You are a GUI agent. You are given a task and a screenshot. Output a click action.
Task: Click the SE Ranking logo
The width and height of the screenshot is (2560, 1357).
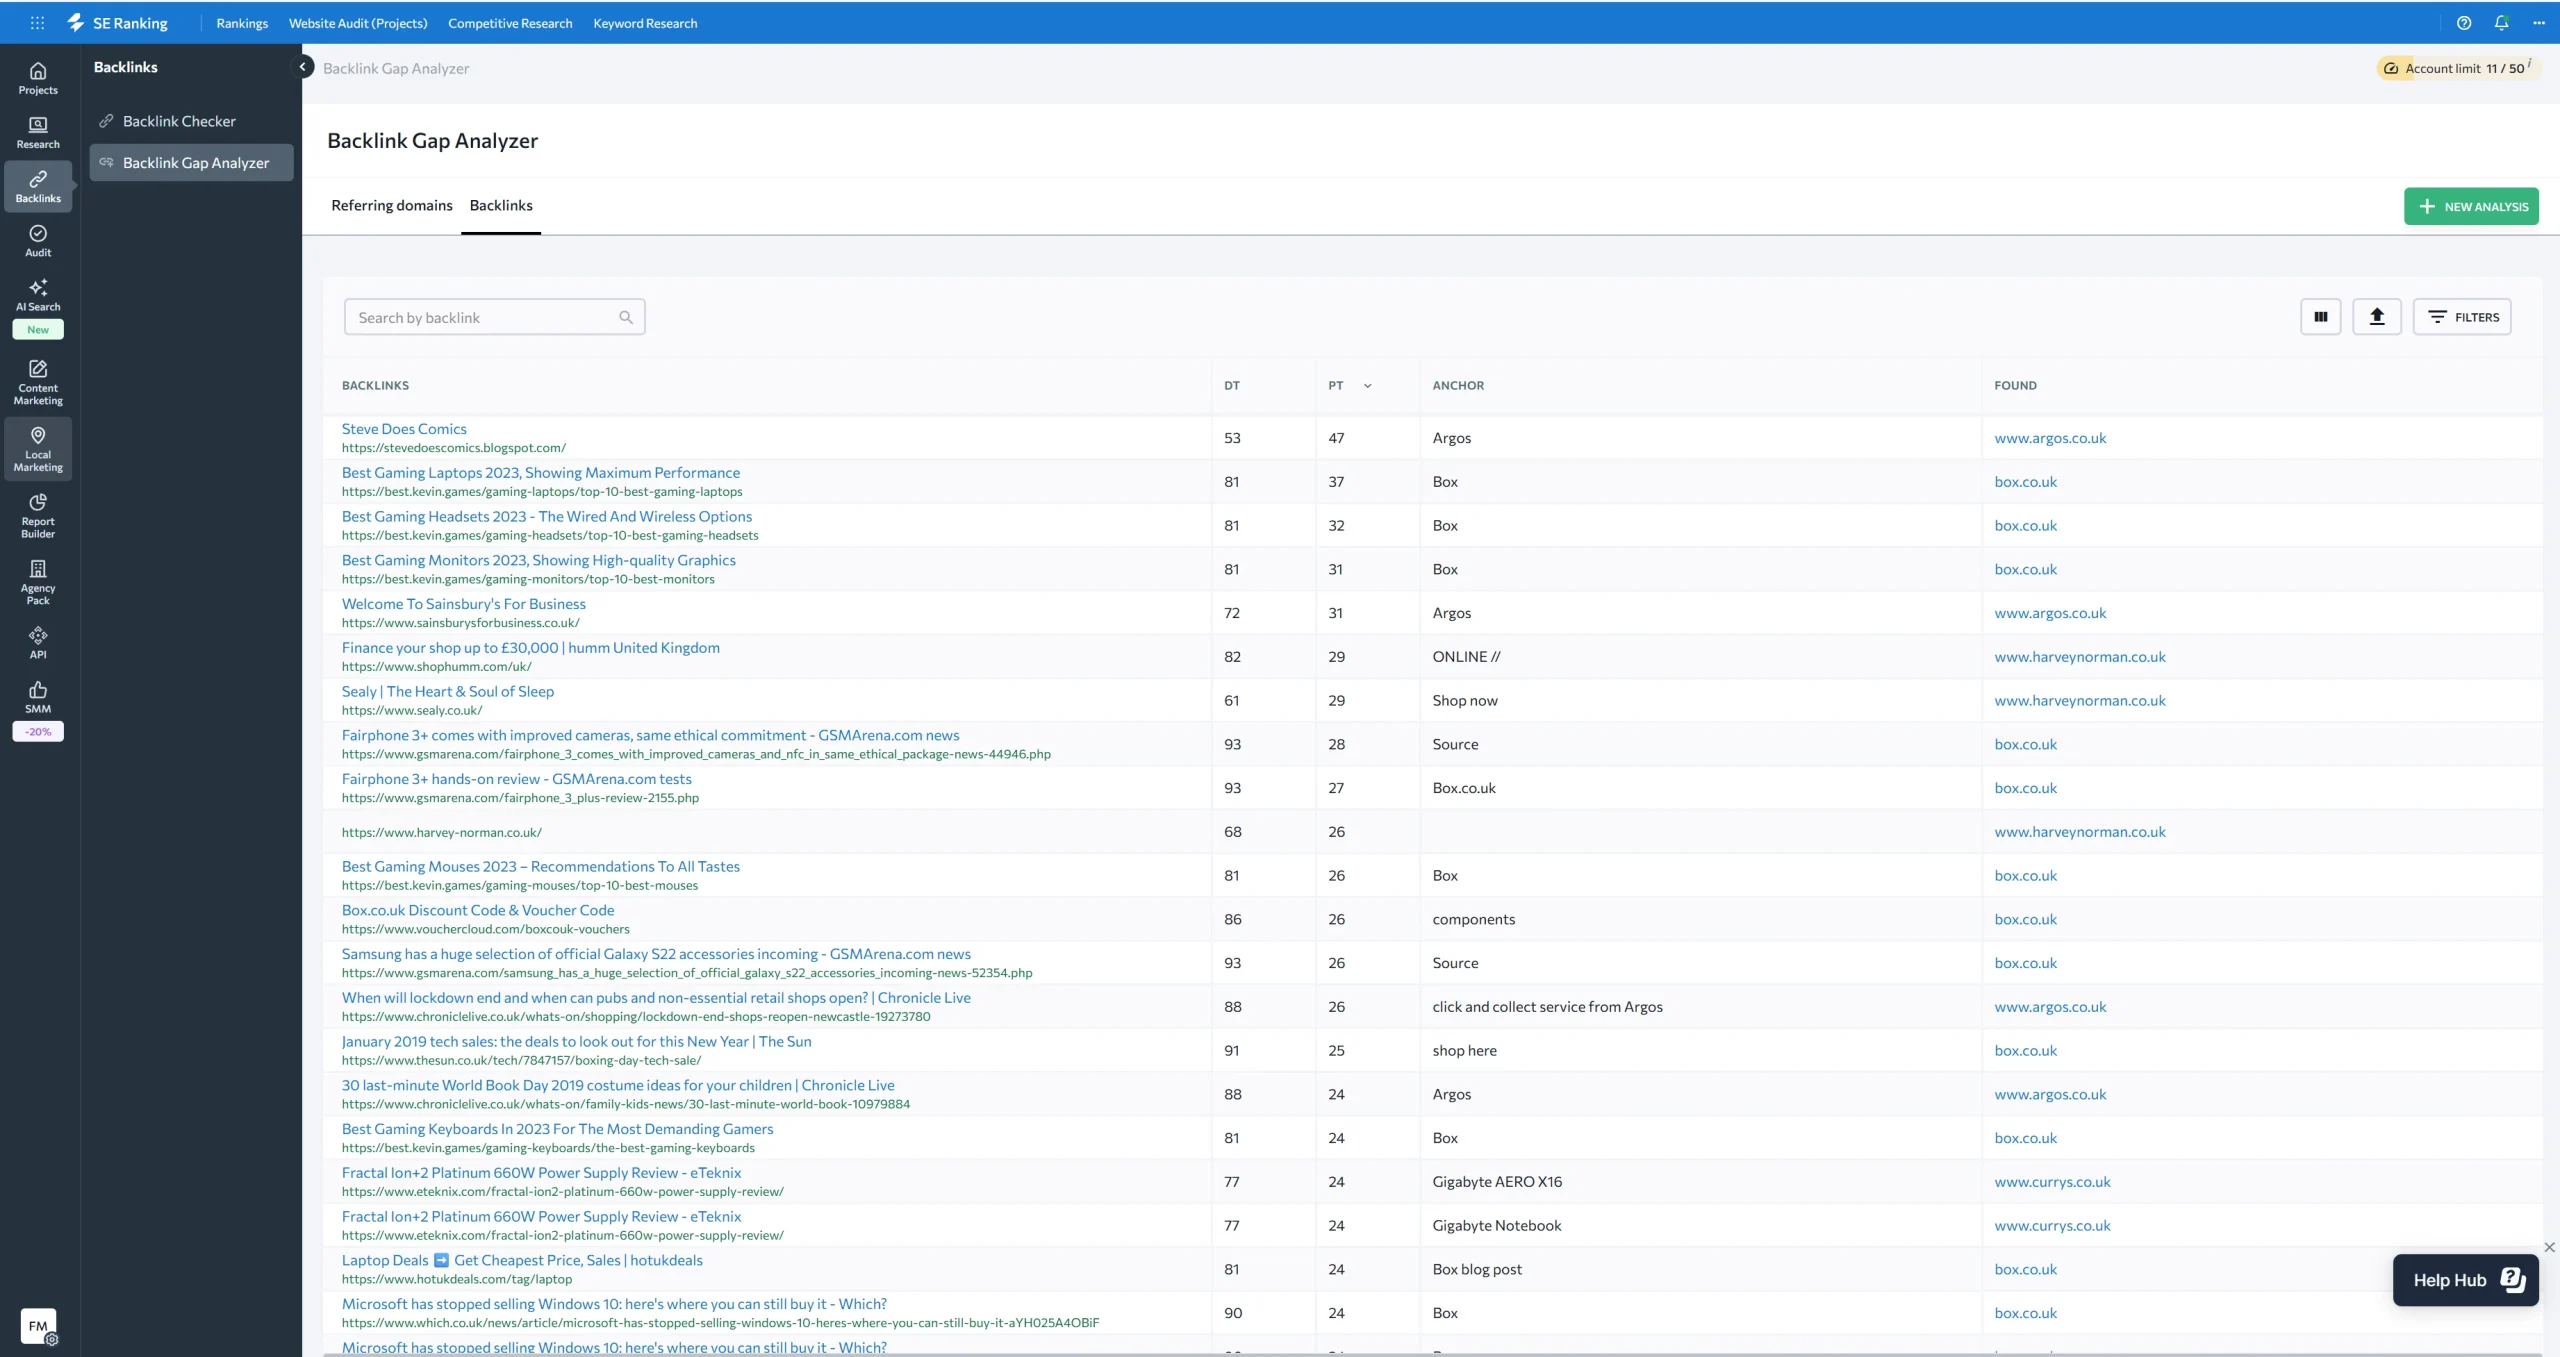coord(118,22)
